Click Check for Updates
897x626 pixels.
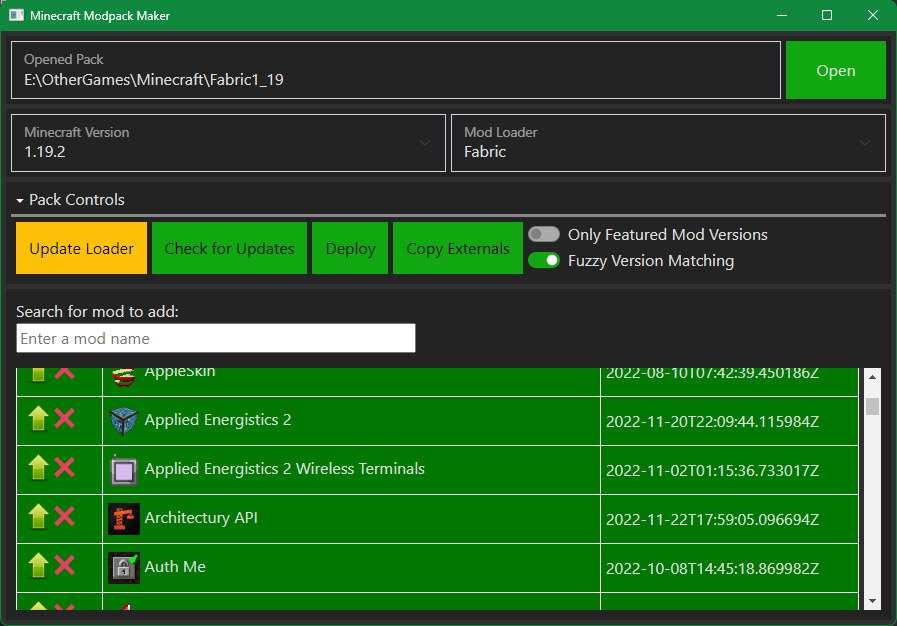229,248
